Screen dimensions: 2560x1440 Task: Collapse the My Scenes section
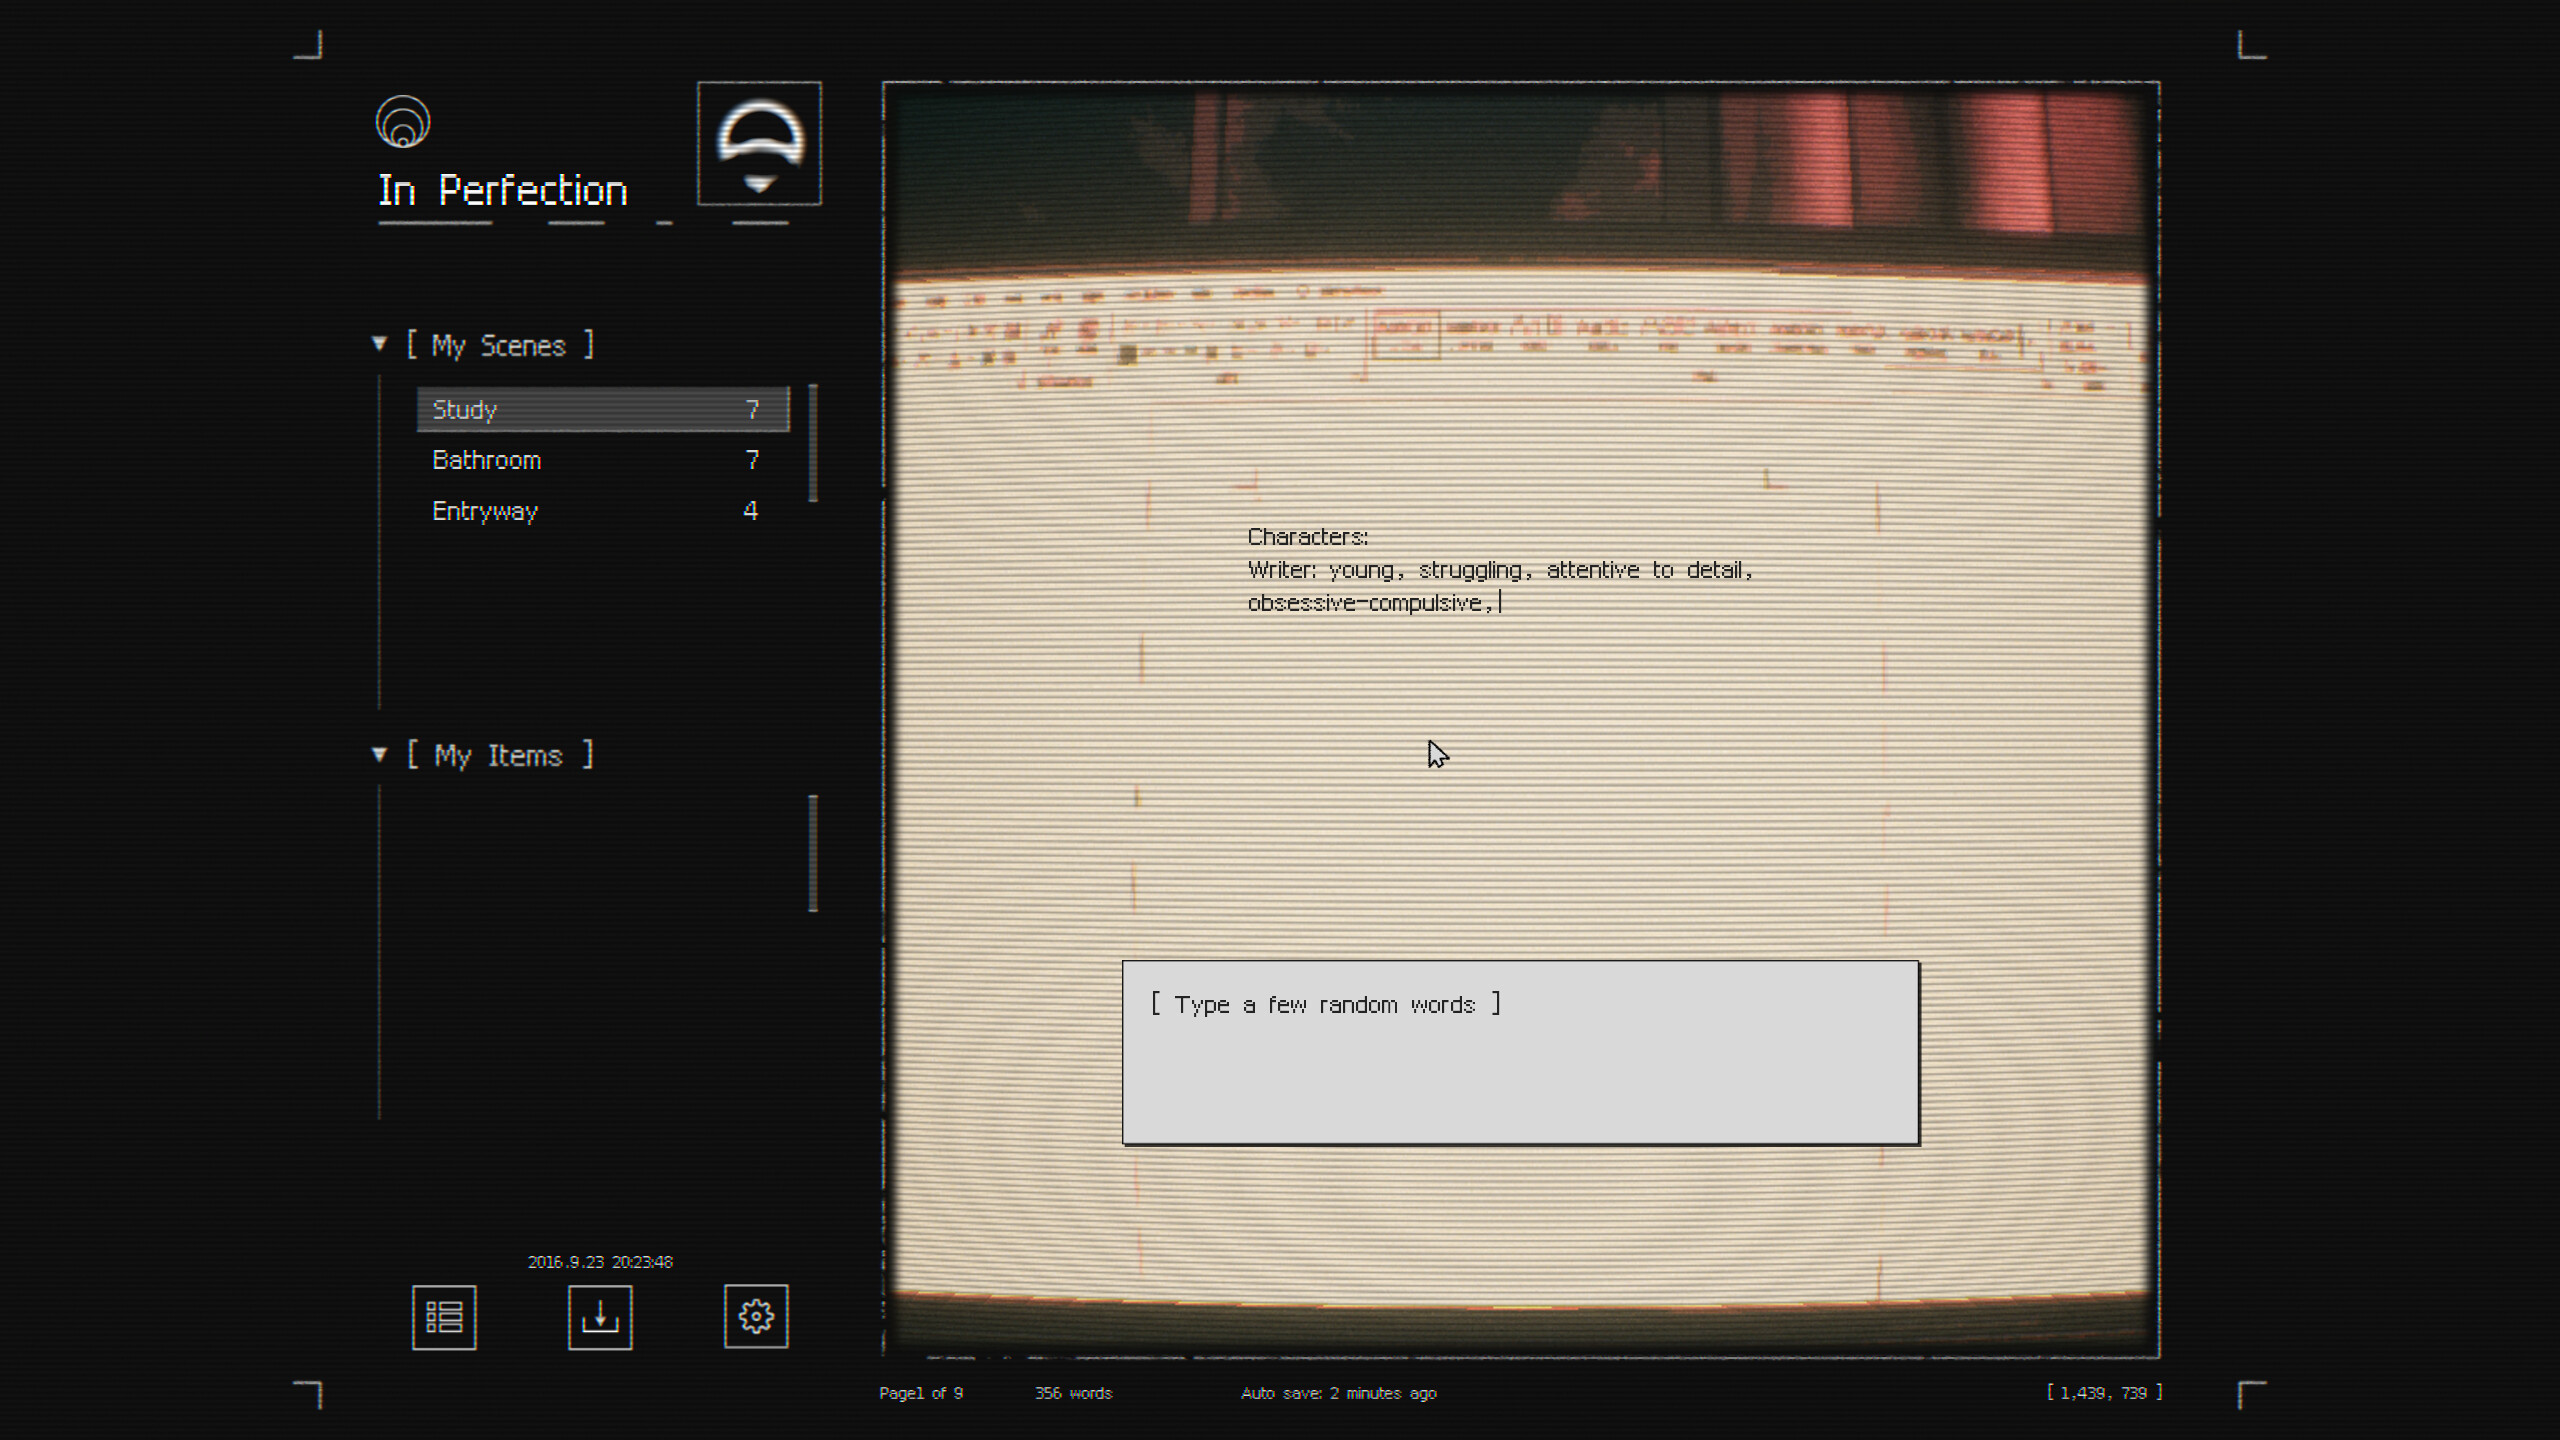pyautogui.click(x=379, y=344)
